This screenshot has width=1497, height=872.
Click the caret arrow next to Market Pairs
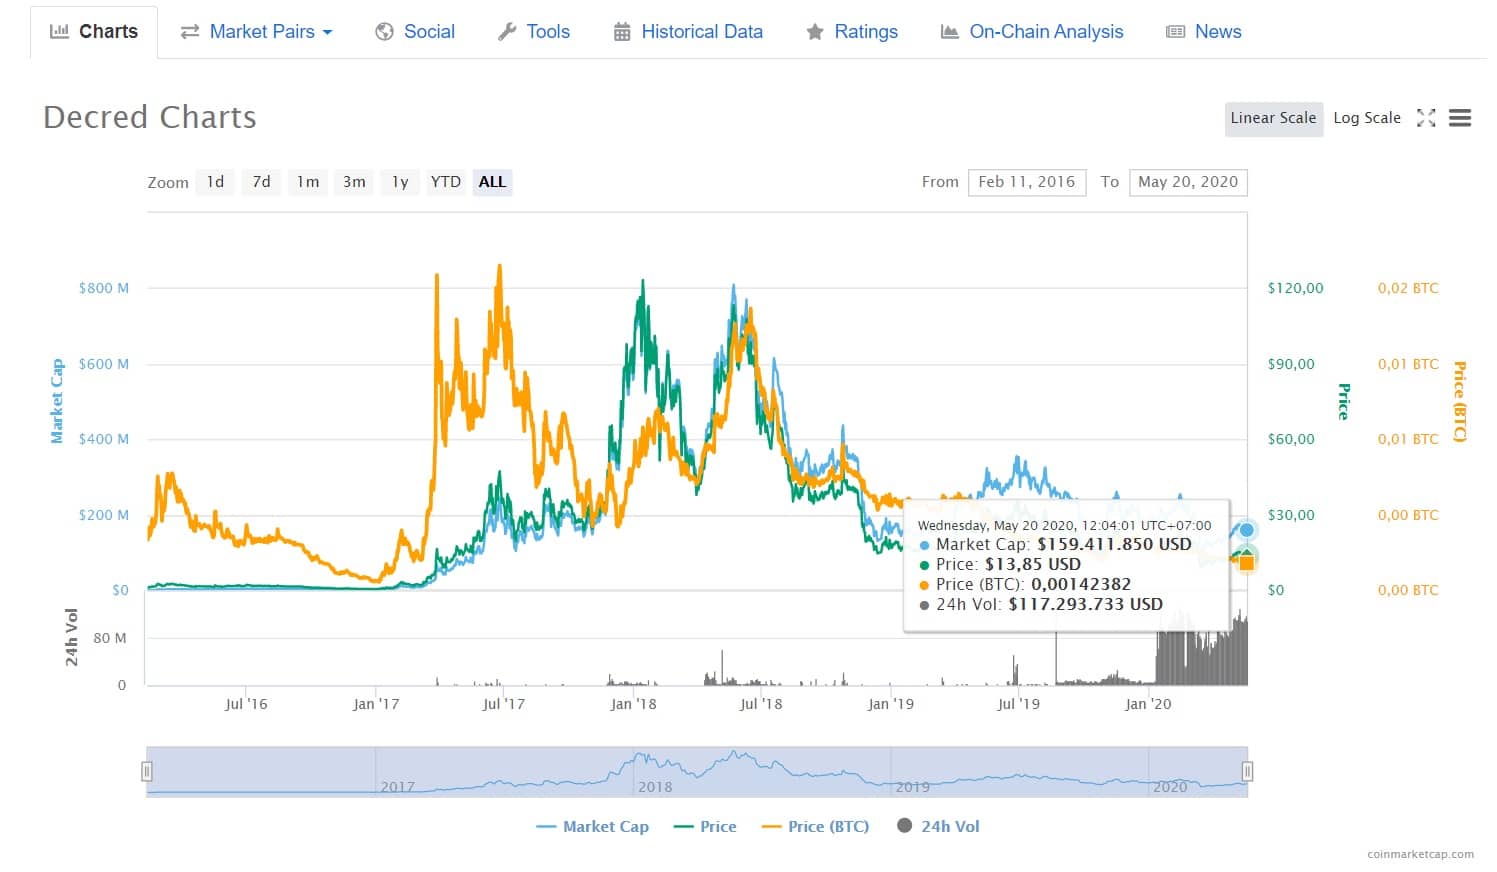[x=327, y=33]
